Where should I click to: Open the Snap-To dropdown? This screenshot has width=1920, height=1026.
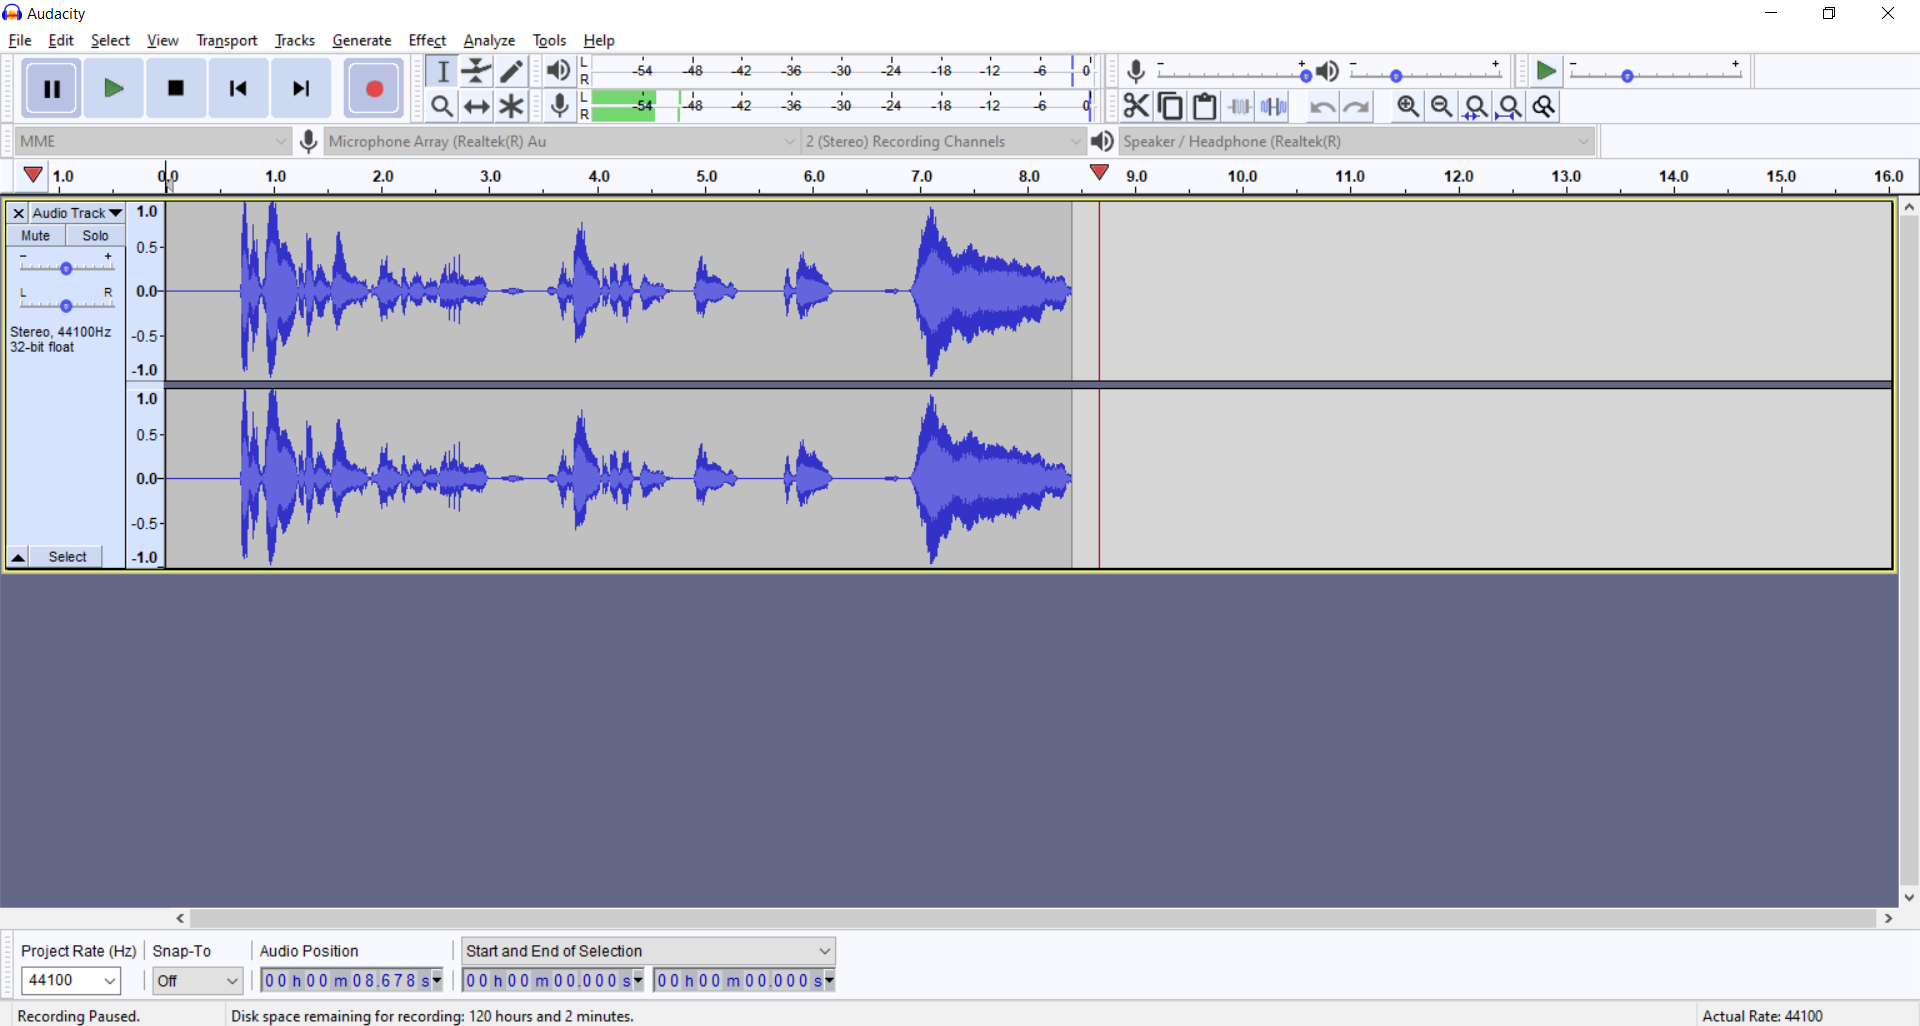(x=197, y=980)
